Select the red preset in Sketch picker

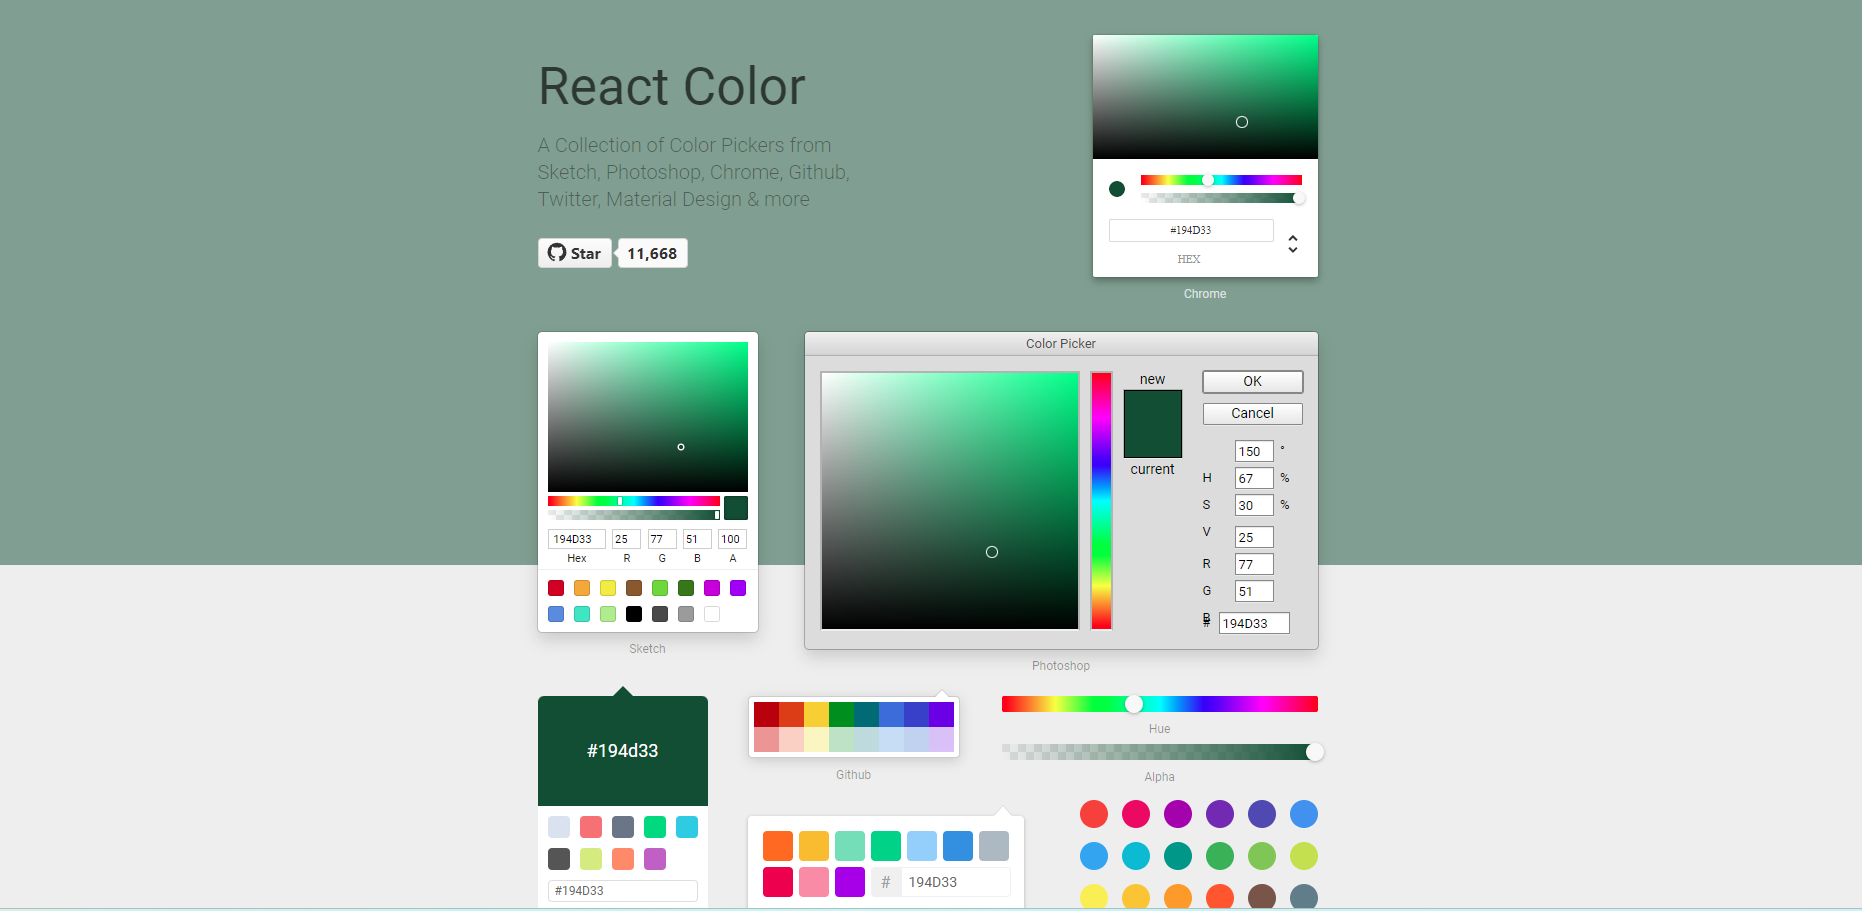click(556, 588)
